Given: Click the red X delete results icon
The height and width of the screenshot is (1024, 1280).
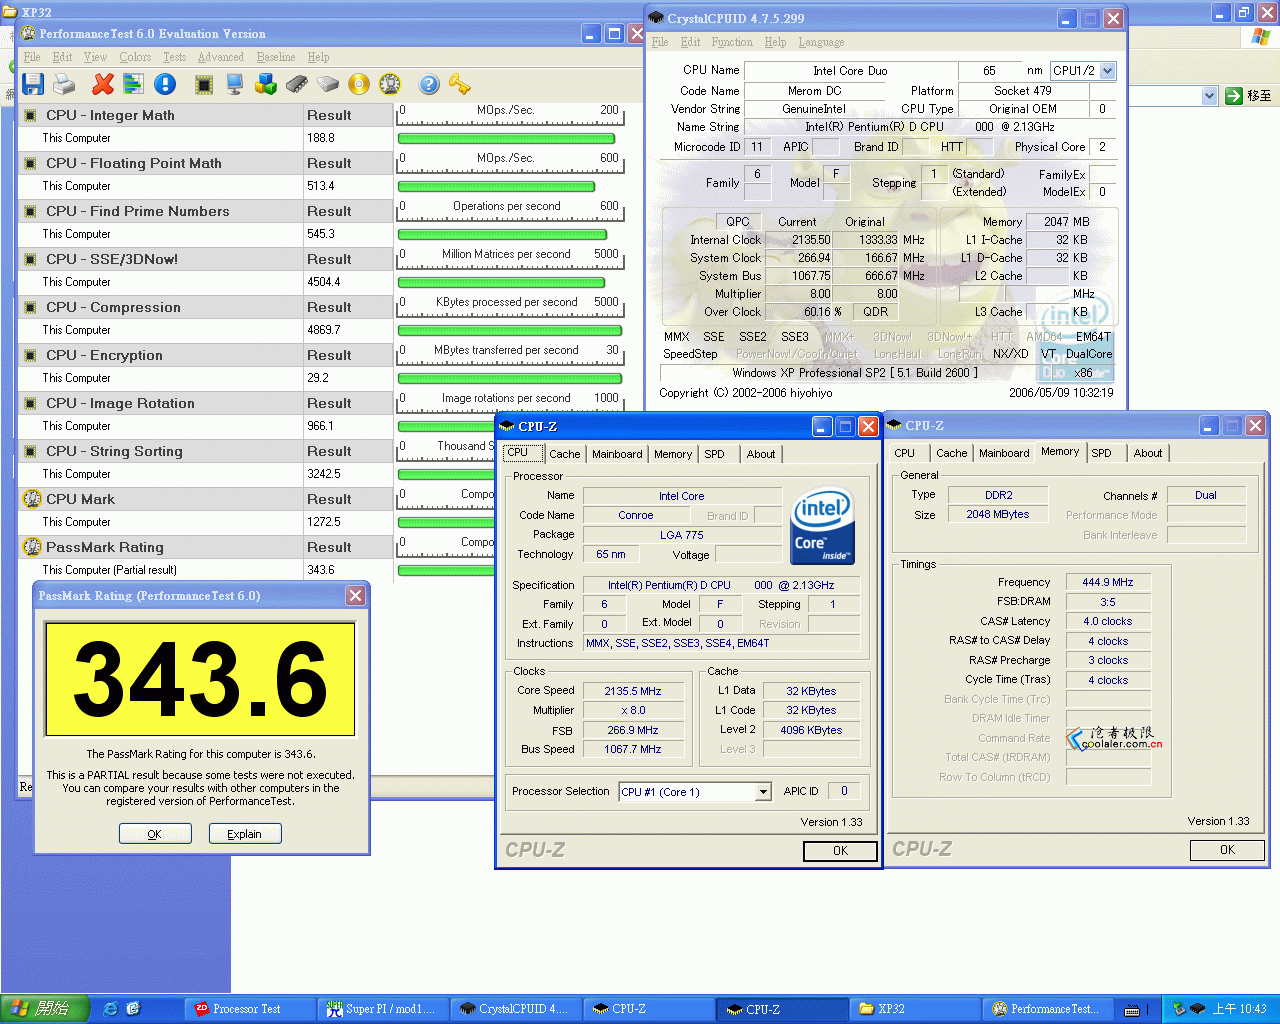Looking at the screenshot, I should [102, 84].
